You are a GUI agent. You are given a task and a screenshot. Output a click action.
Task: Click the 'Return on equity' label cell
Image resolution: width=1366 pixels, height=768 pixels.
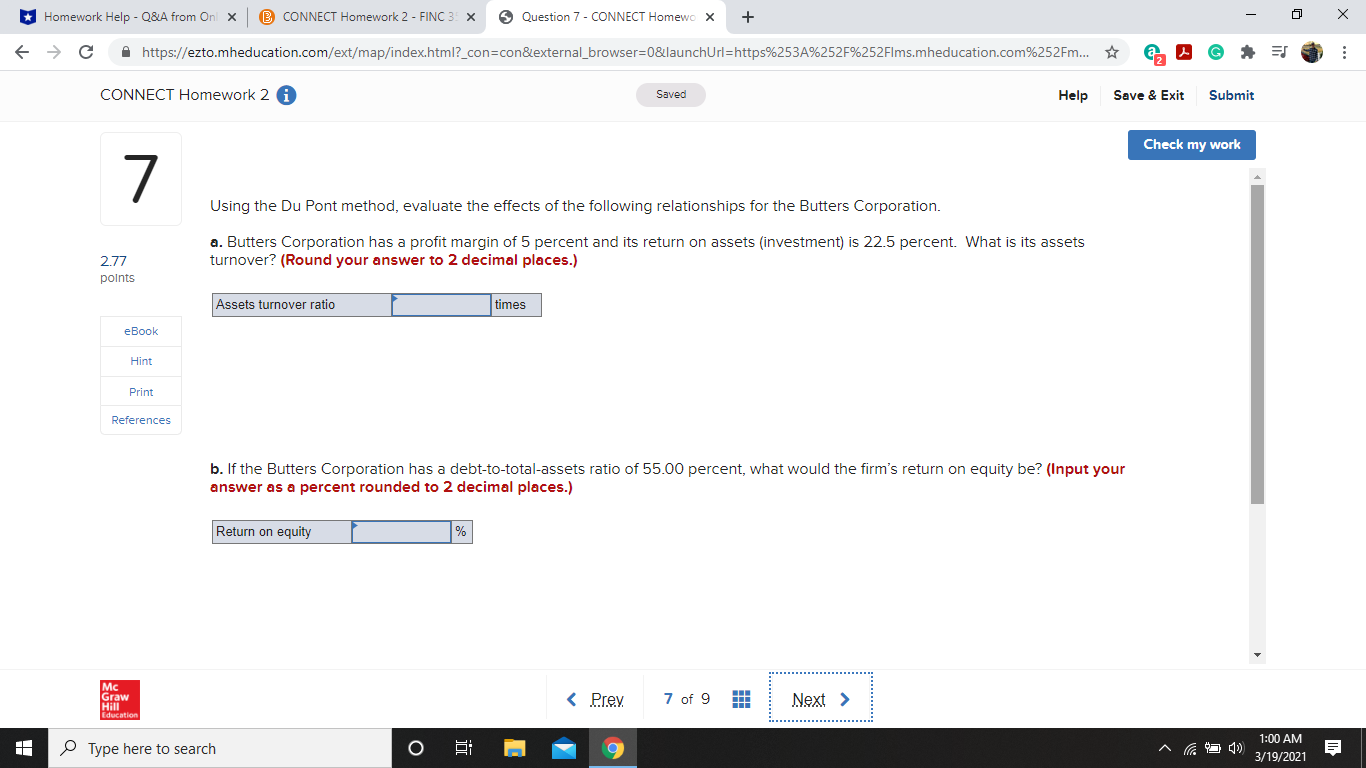coord(282,532)
